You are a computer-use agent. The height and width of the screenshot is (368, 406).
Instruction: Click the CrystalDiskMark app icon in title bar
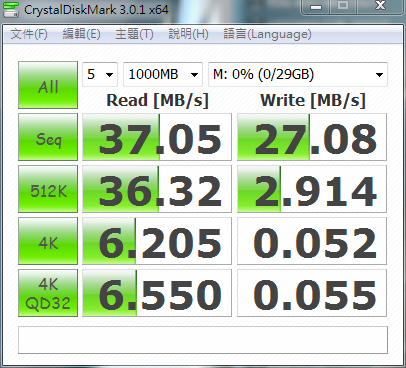(x=11, y=9)
